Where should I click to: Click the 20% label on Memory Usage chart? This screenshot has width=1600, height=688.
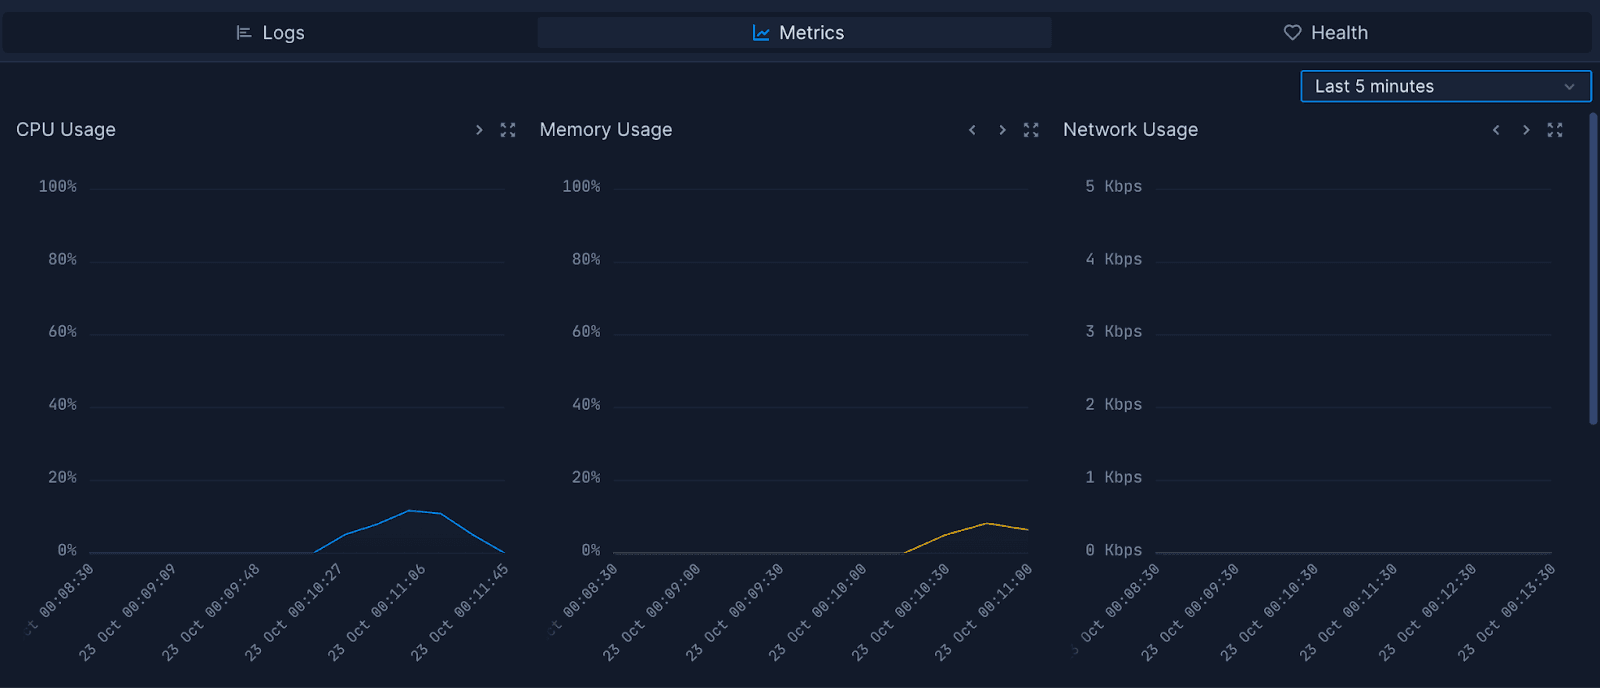click(x=586, y=478)
